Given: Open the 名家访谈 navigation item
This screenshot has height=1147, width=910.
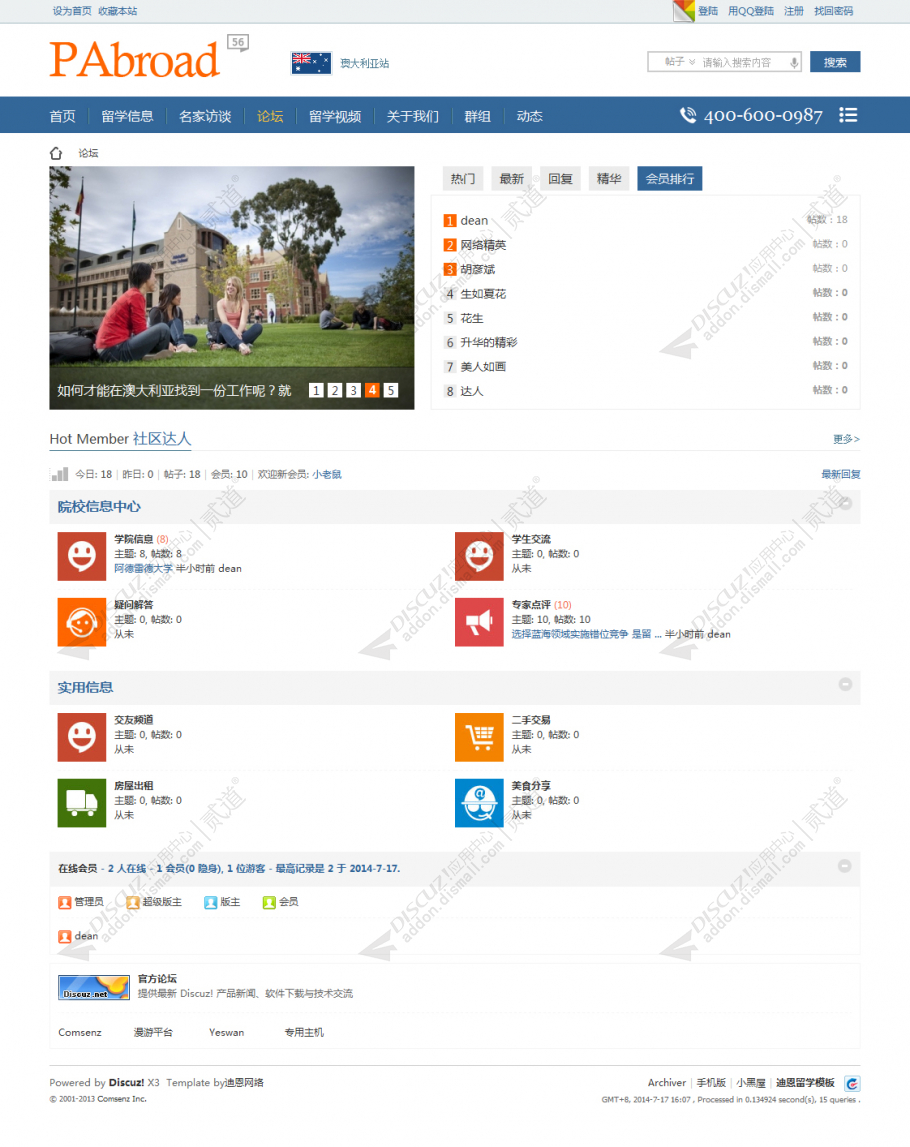Looking at the screenshot, I should [x=205, y=116].
